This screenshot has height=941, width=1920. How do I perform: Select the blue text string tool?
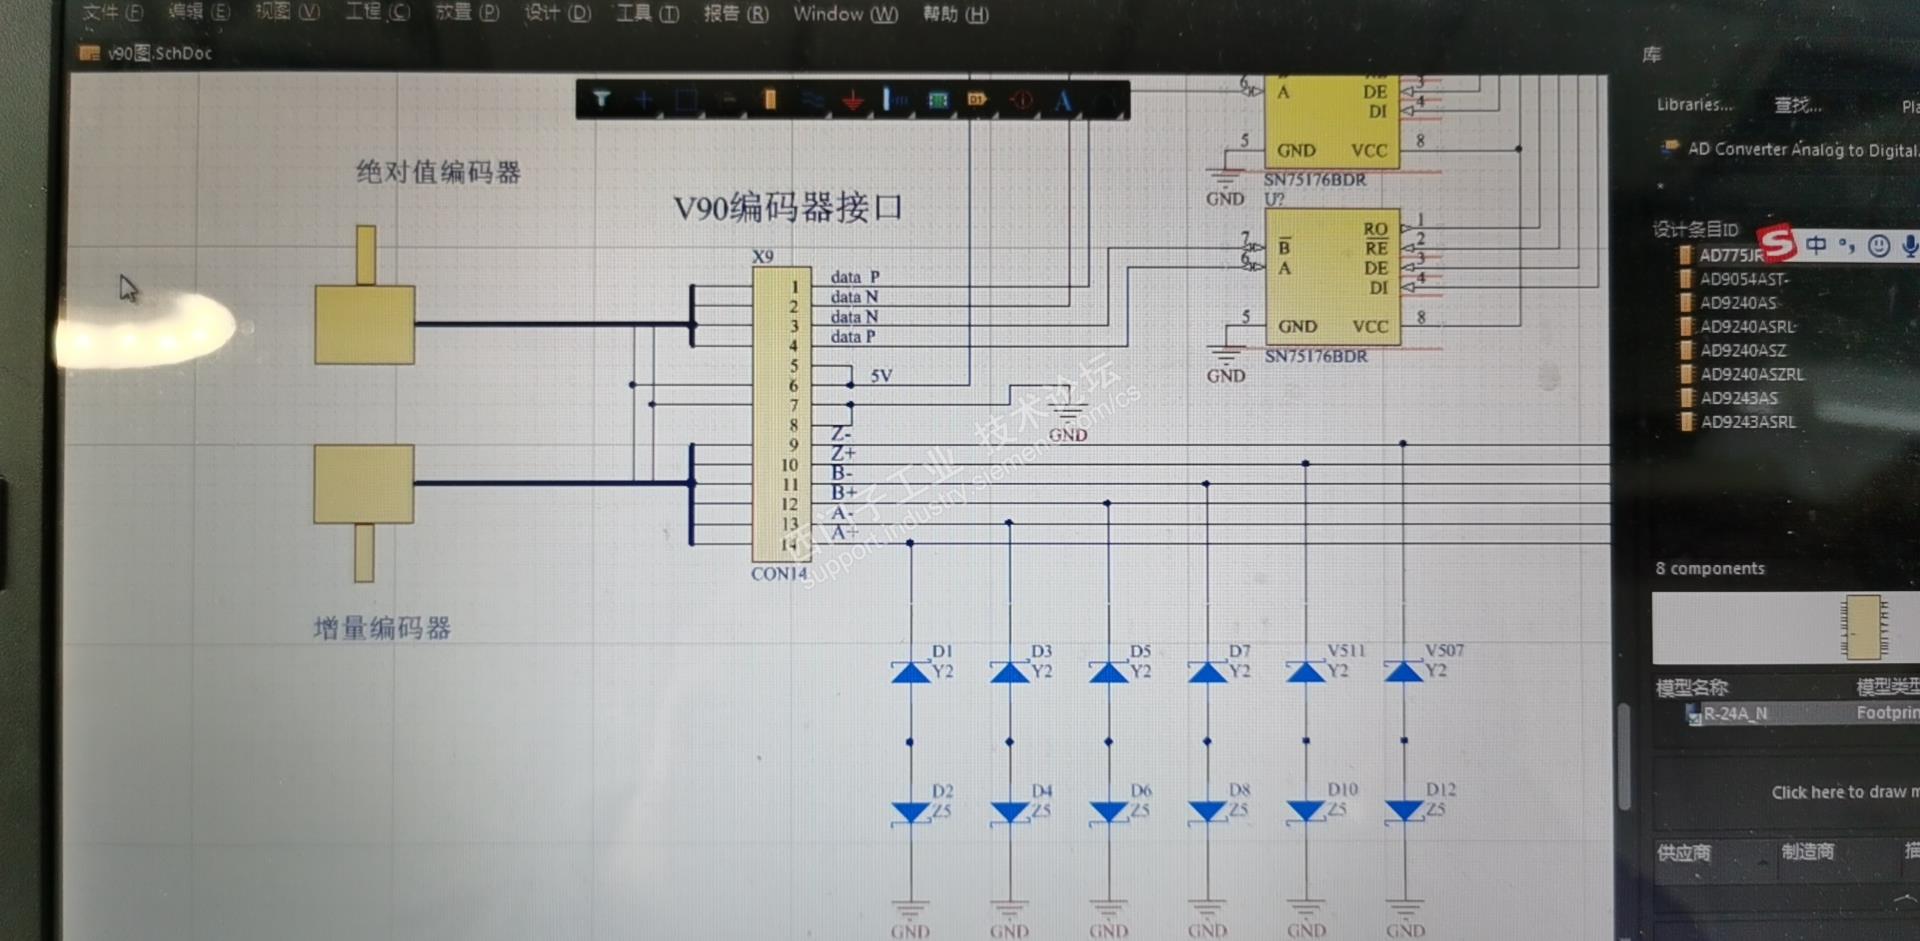click(1062, 100)
